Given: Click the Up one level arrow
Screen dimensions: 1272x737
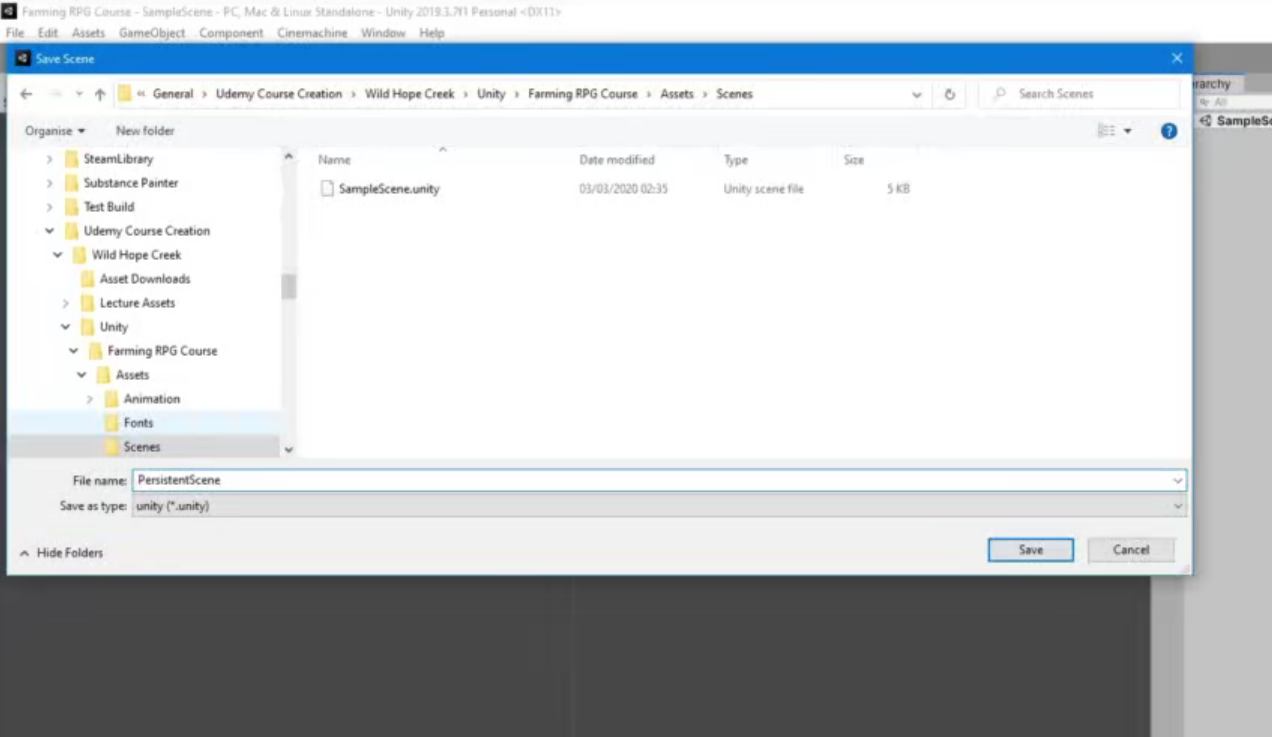Looking at the screenshot, I should 100,94.
